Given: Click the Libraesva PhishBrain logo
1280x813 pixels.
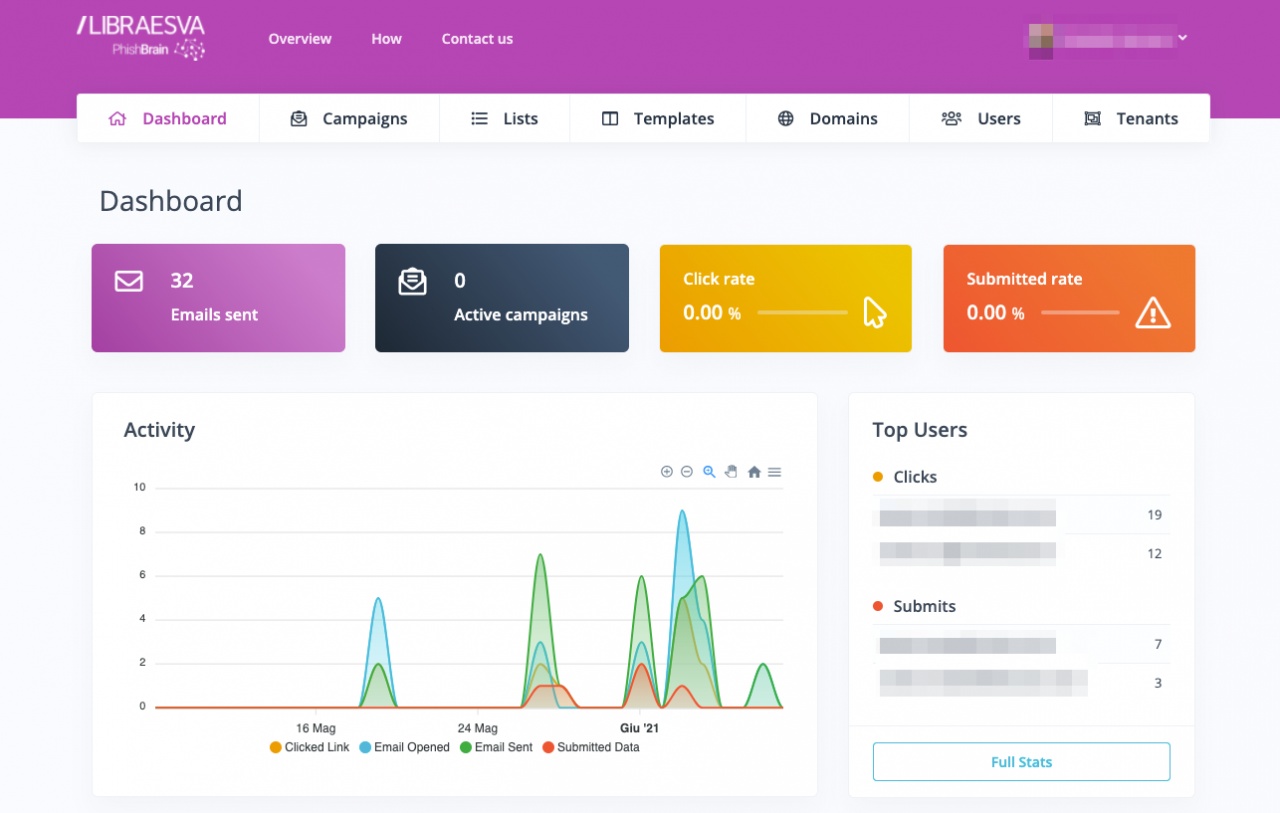Looking at the screenshot, I should click(142, 38).
